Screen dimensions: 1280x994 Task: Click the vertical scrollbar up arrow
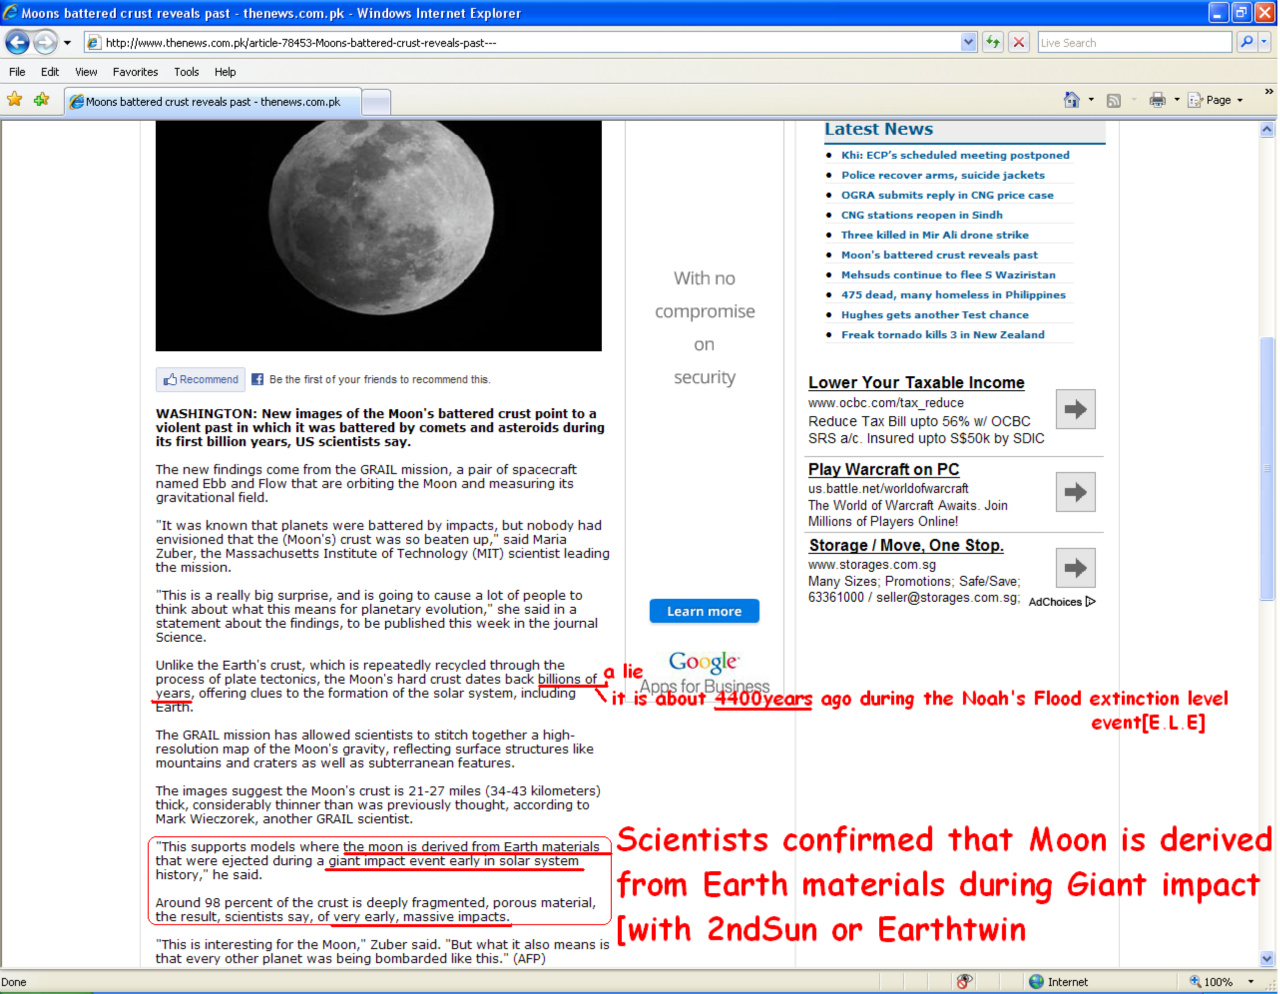(x=1267, y=130)
